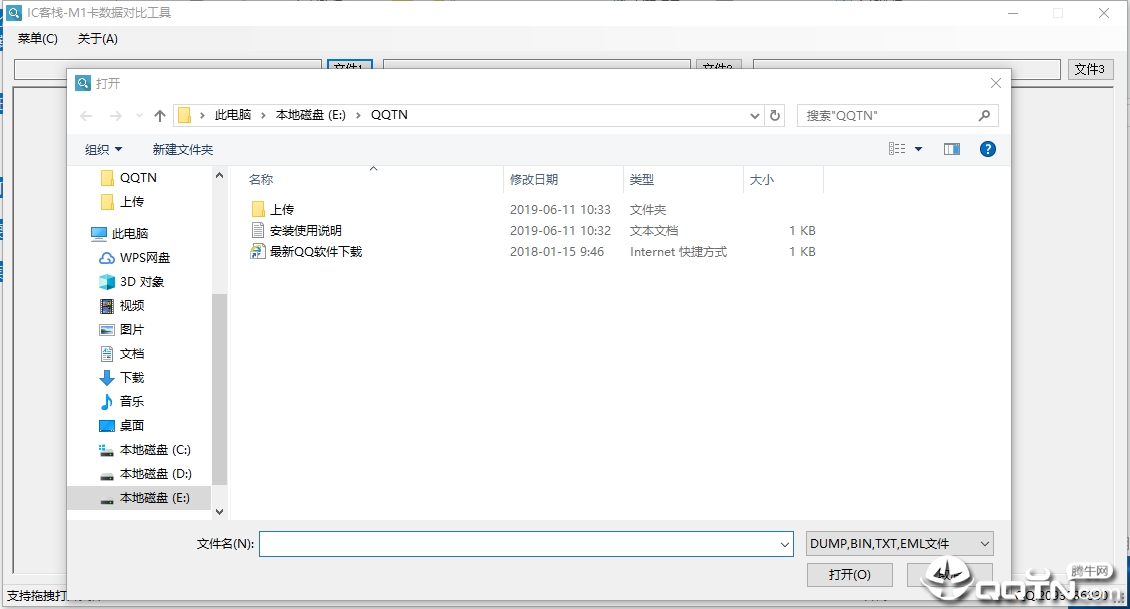Viewport: 1130px width, 609px height.
Task: Select 此电脑 in navigation tree
Action: (x=130, y=234)
